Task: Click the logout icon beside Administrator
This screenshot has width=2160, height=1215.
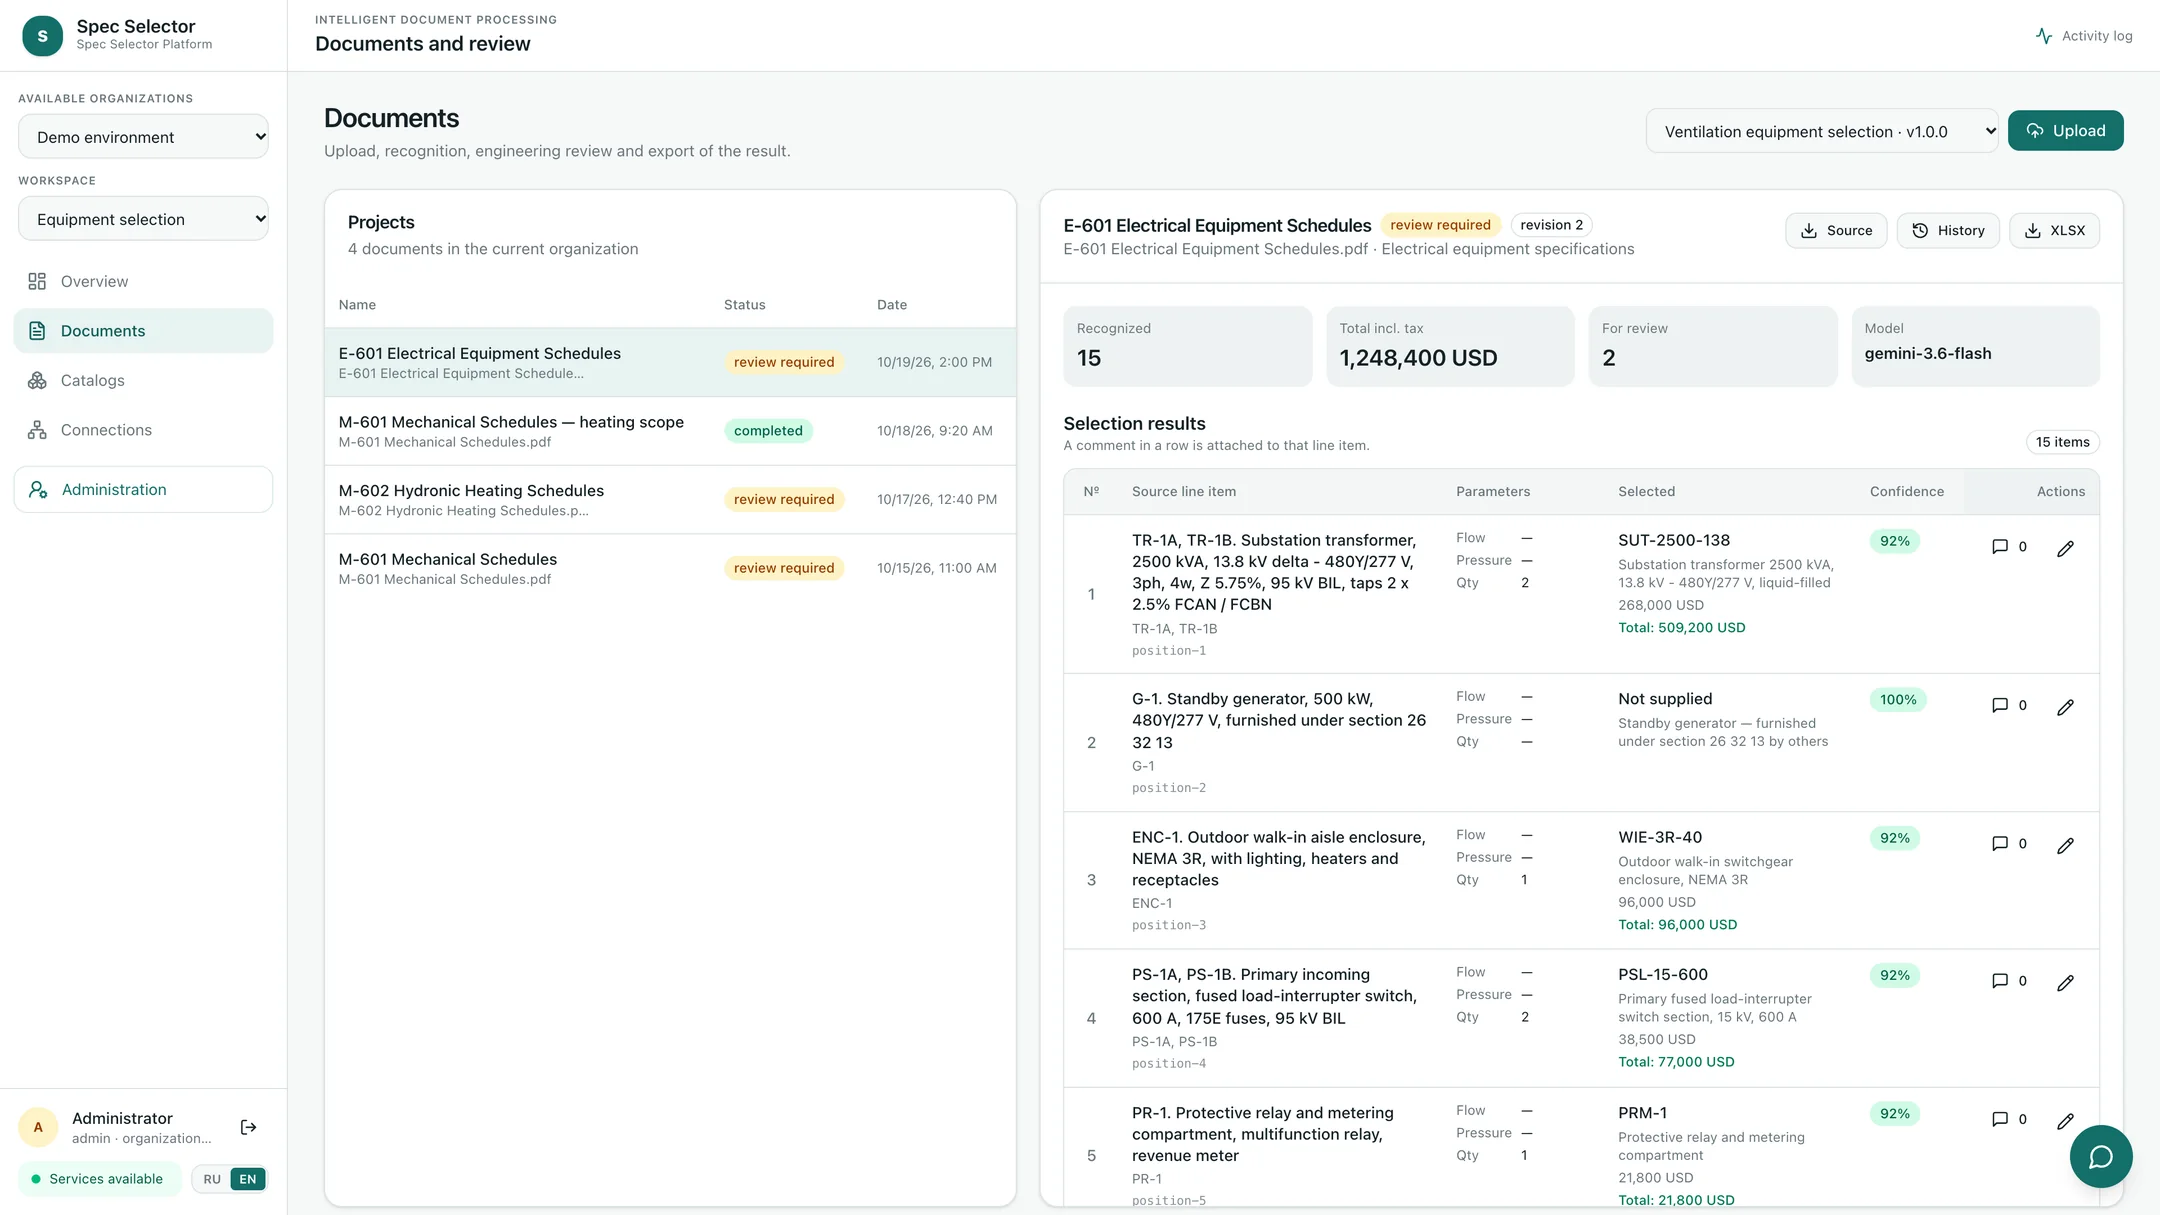Action: point(249,1127)
